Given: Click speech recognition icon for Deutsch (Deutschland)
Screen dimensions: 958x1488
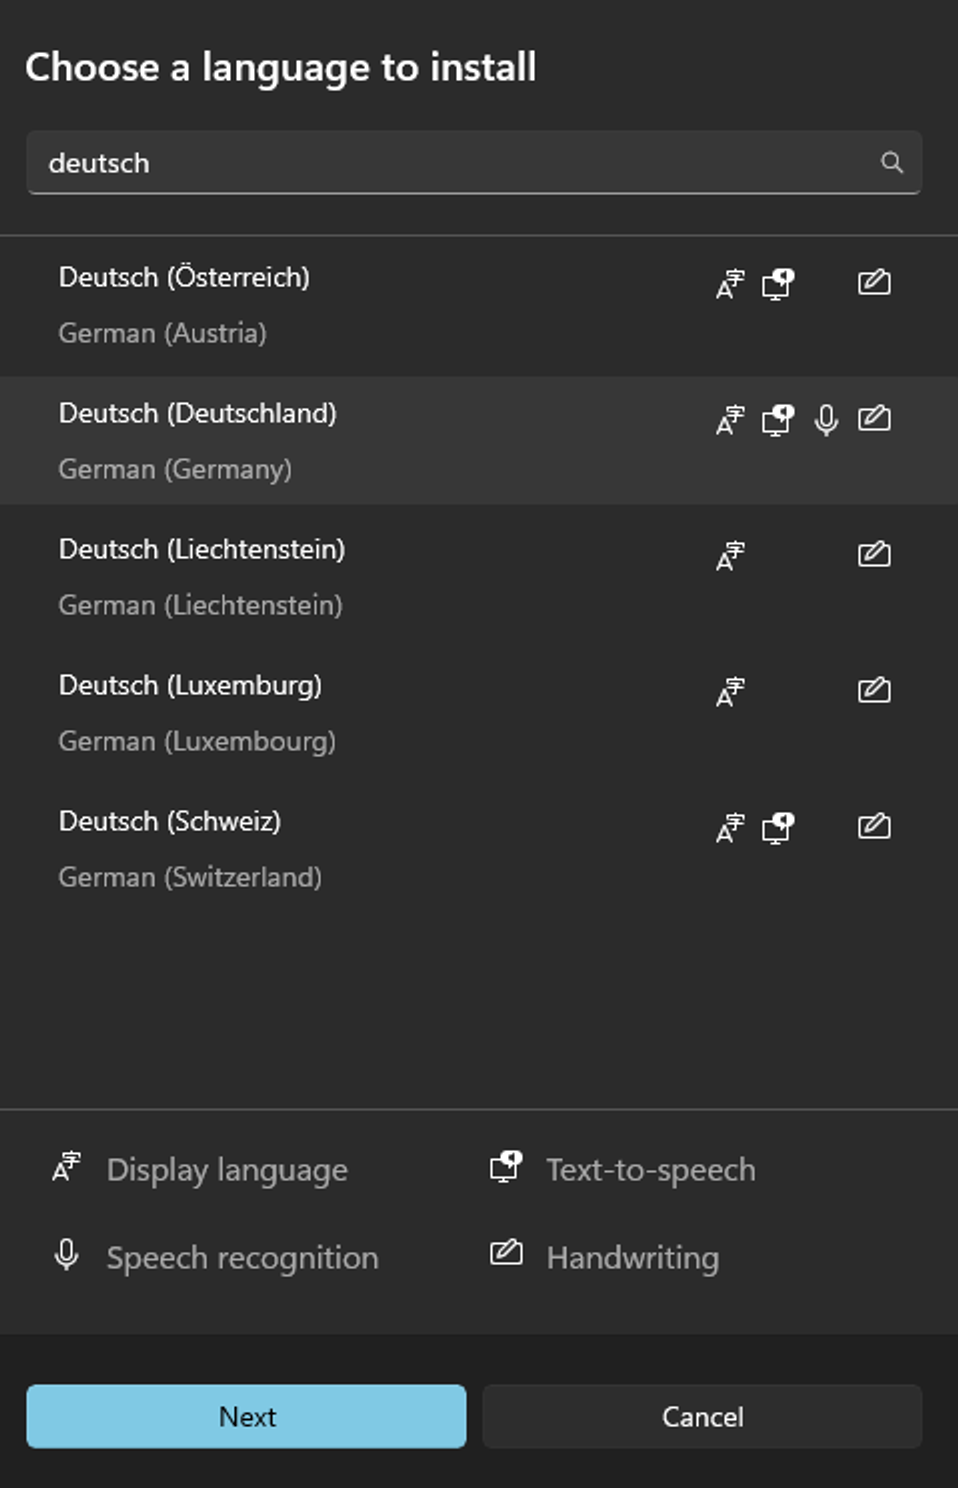Looking at the screenshot, I should pyautogui.click(x=826, y=420).
